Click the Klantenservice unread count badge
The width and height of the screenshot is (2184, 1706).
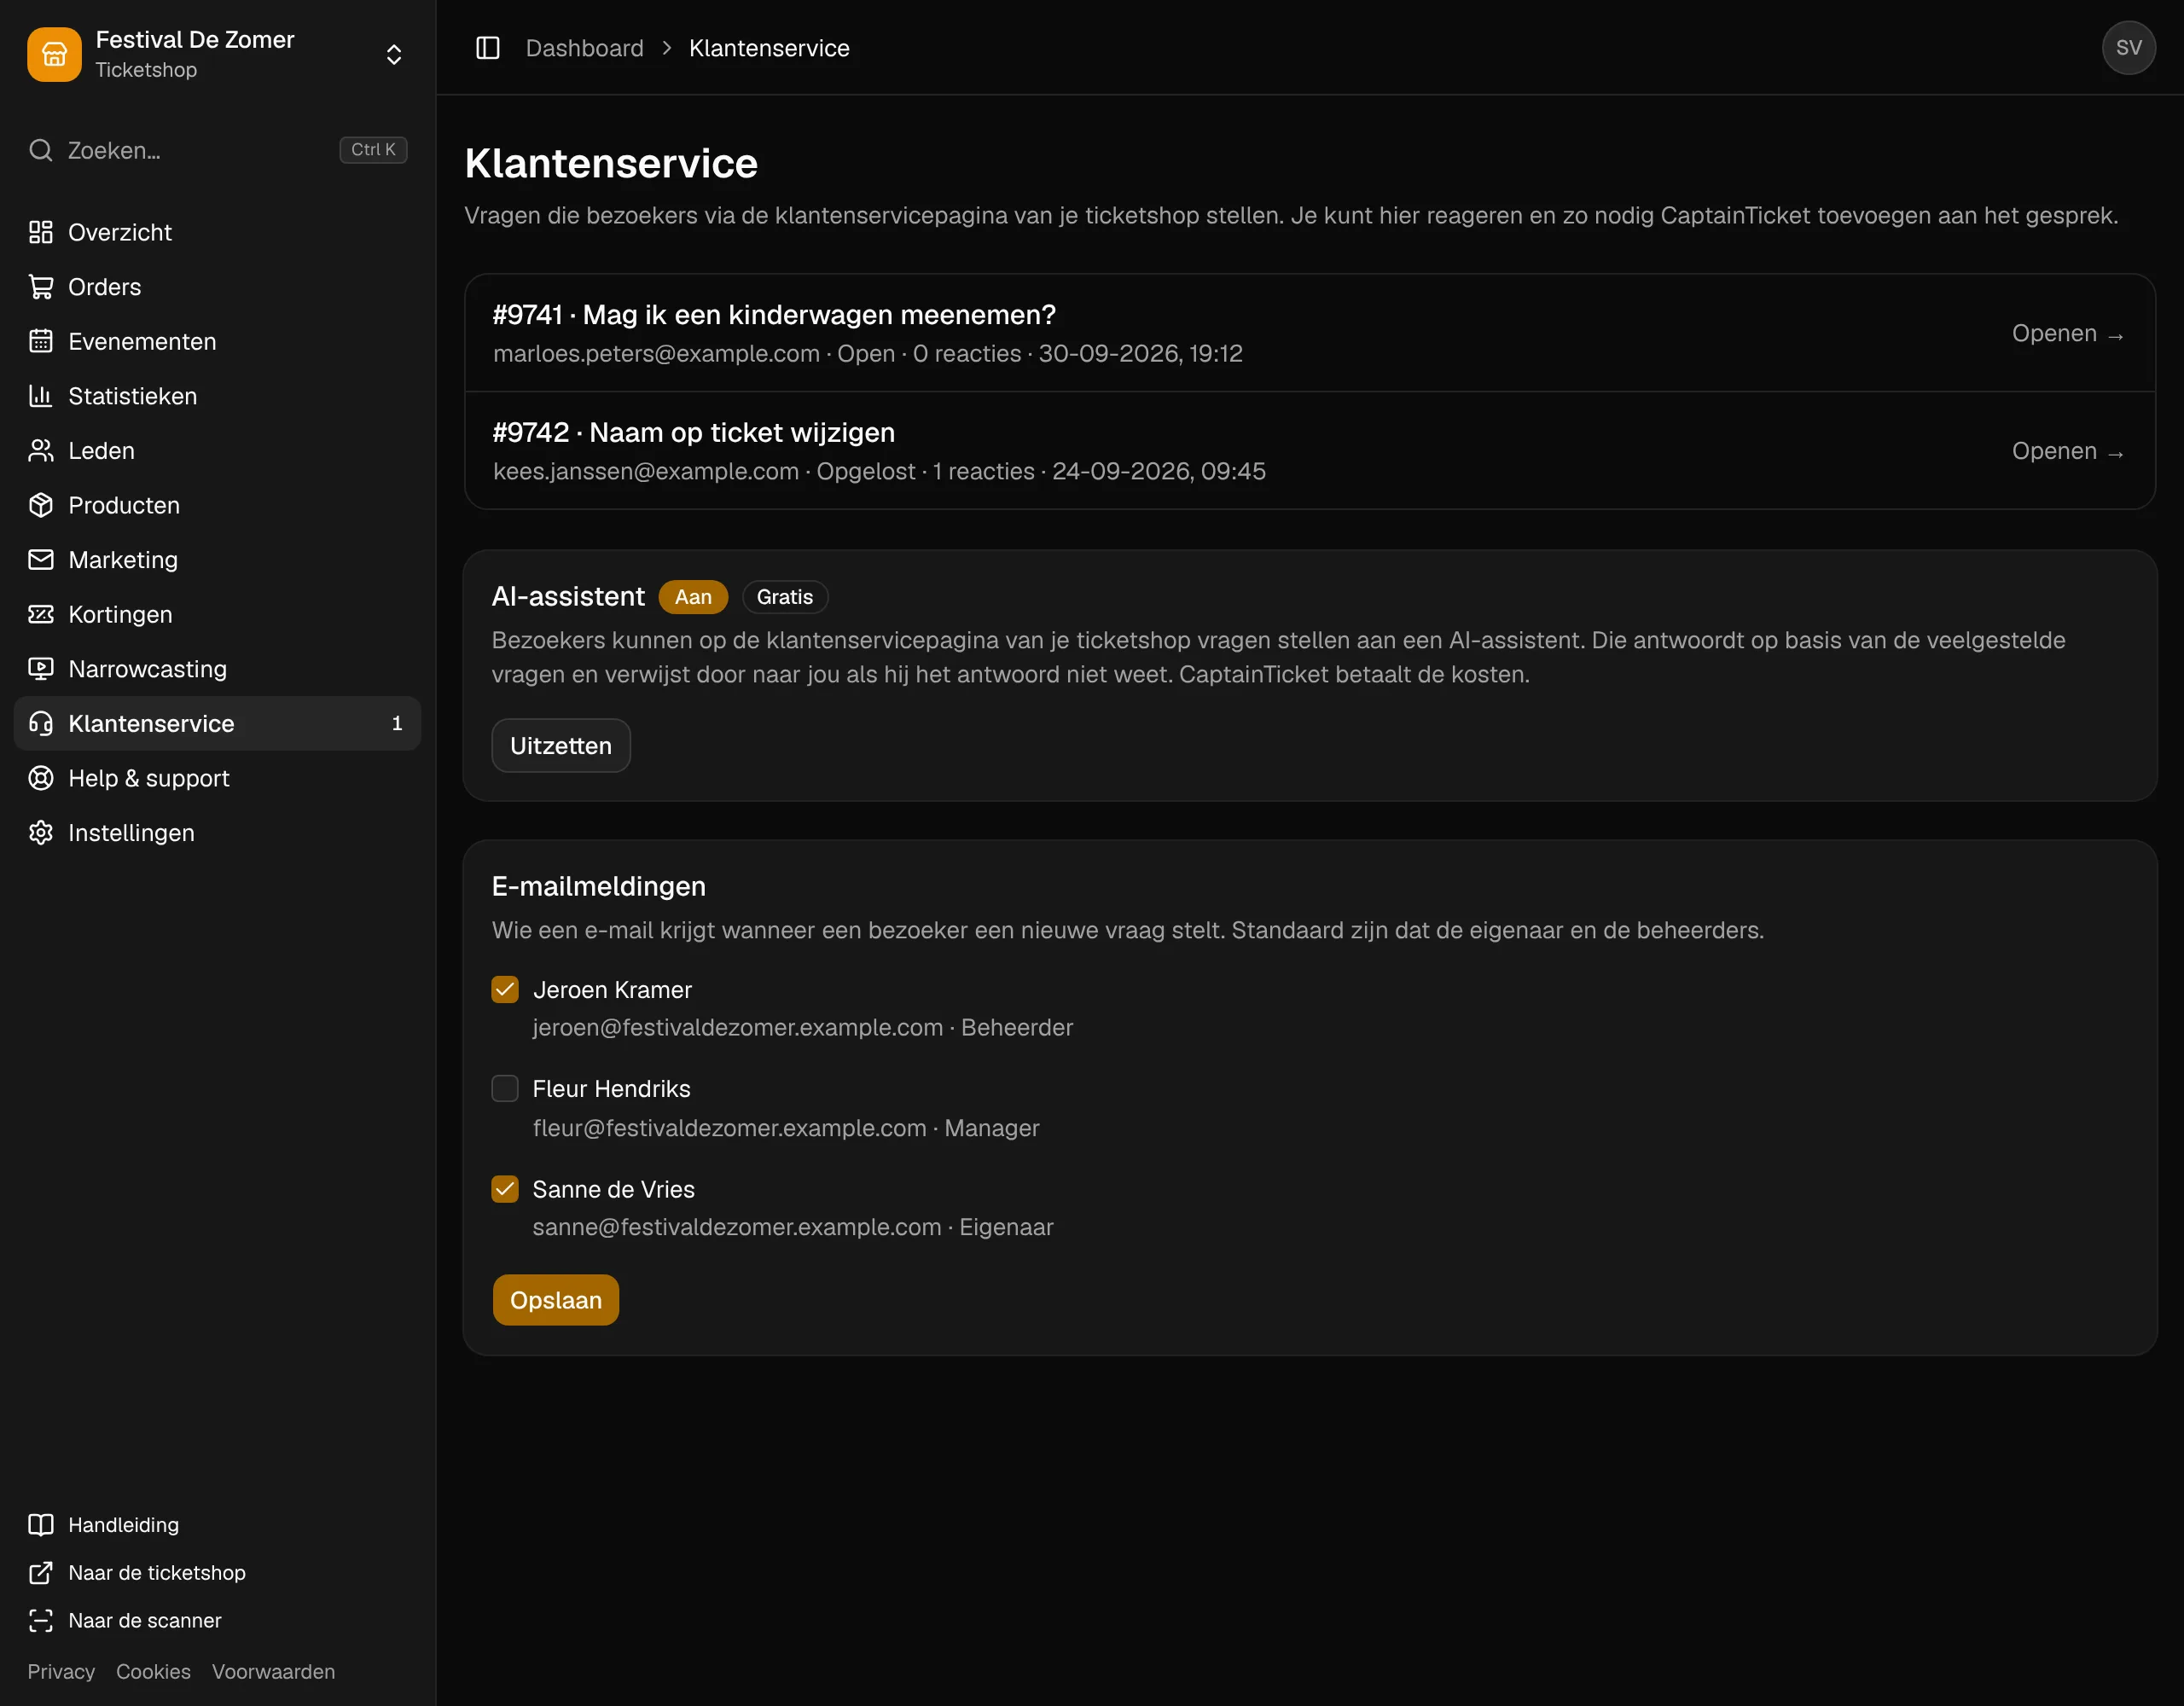pyautogui.click(x=397, y=723)
